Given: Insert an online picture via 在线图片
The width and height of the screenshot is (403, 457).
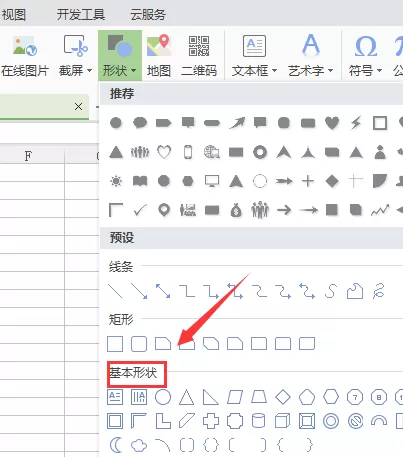Looking at the screenshot, I should click(x=25, y=56).
